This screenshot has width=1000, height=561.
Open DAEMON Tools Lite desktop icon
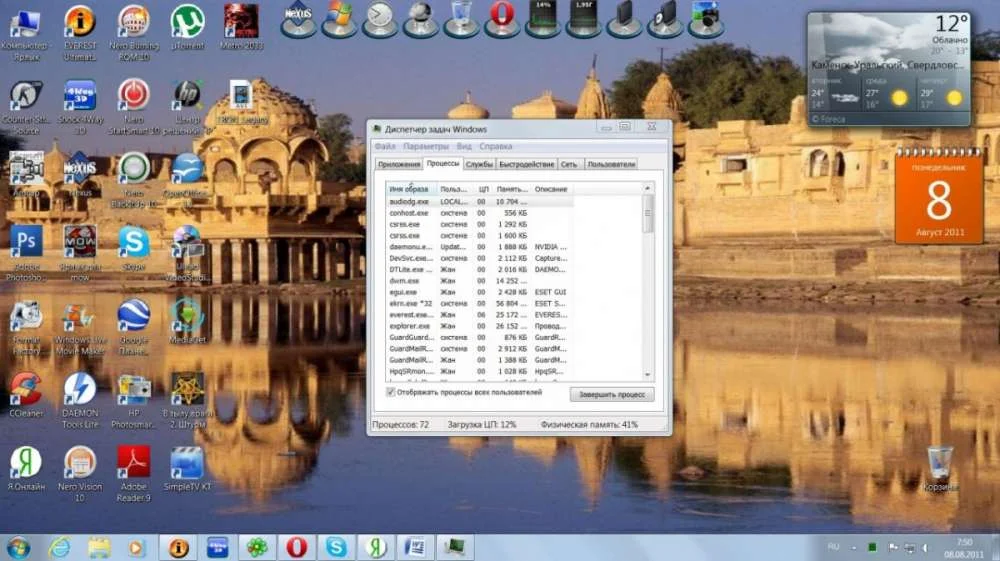tap(80, 389)
